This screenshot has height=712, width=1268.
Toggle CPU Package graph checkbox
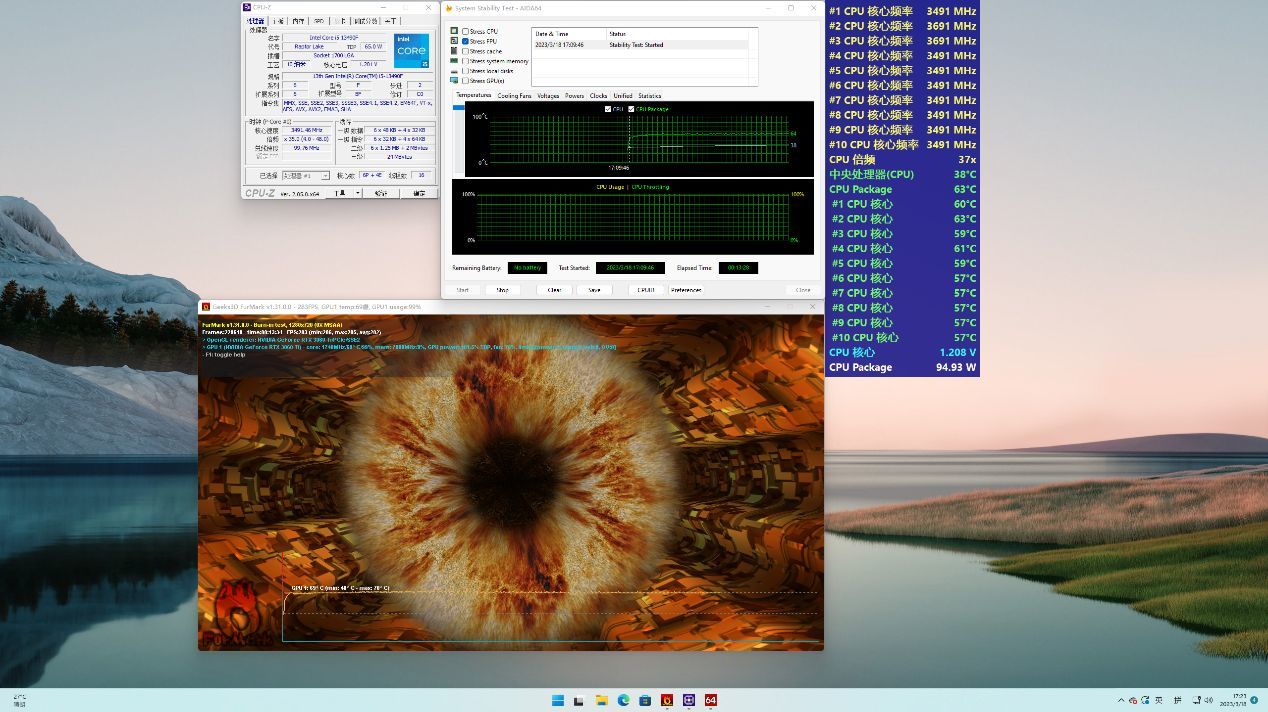point(631,109)
